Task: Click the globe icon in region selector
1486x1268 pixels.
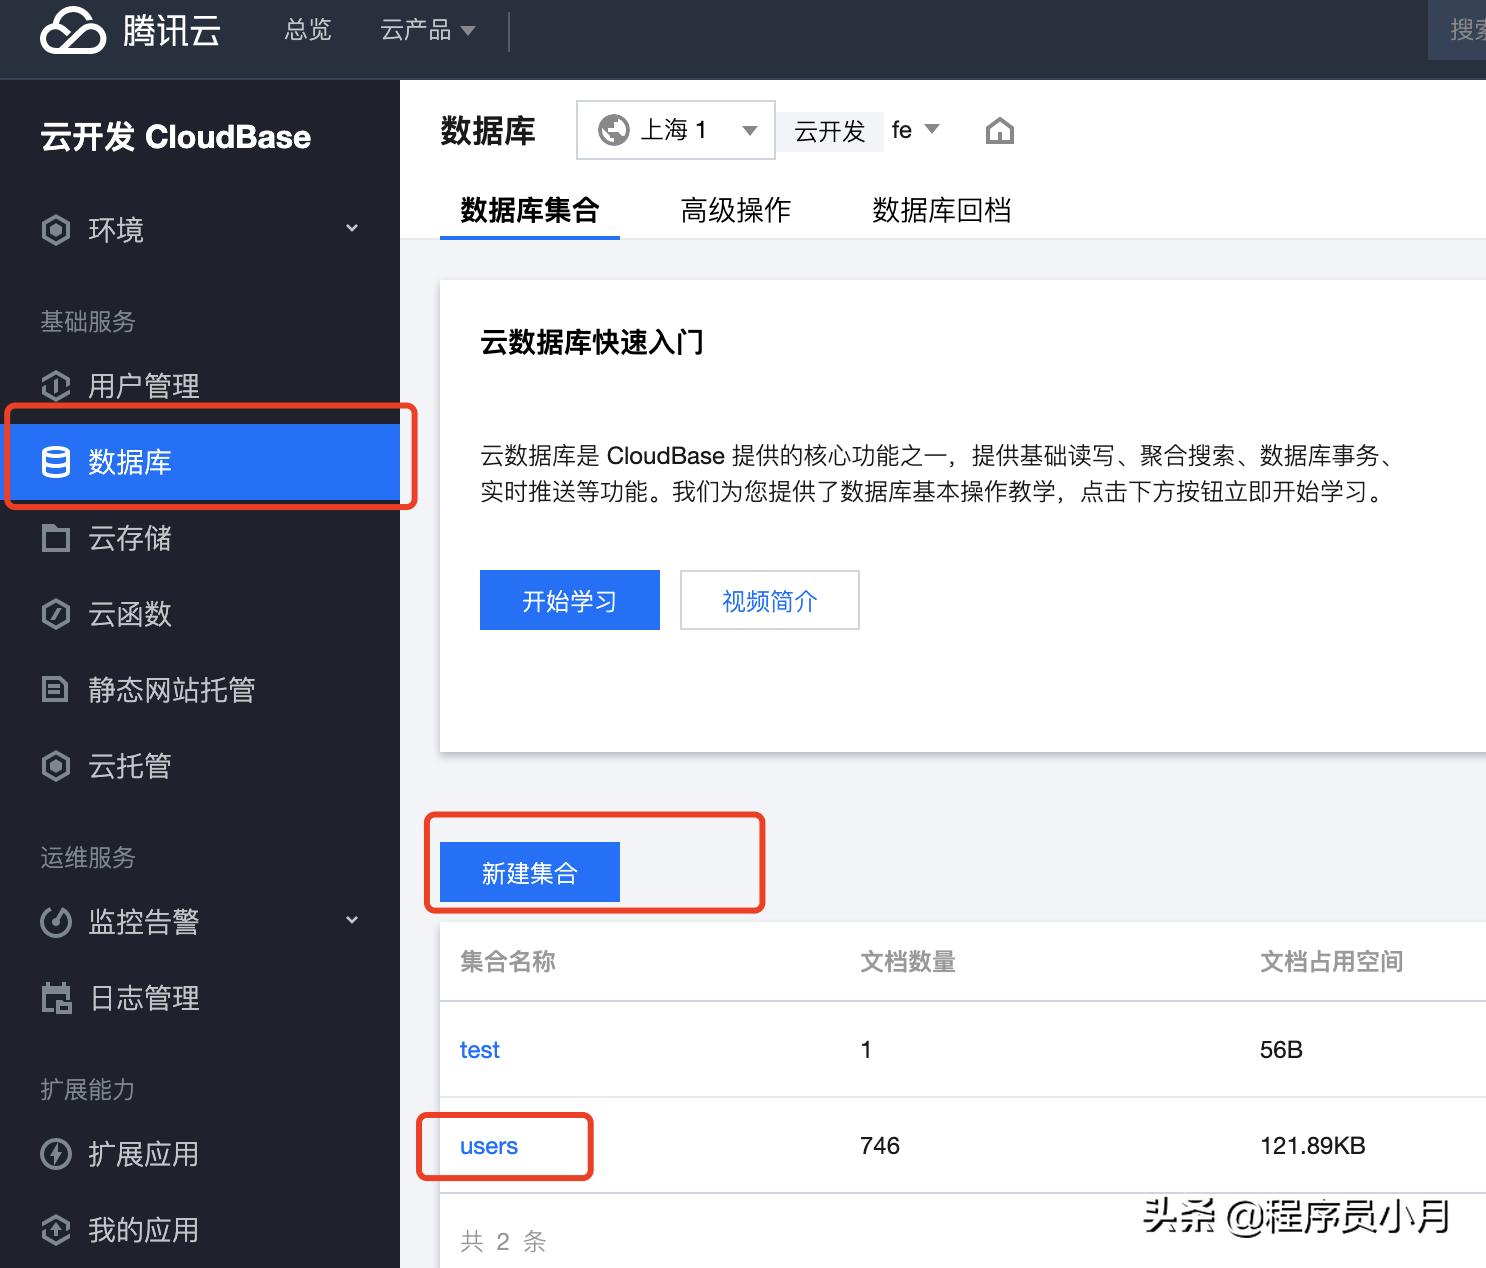Action: [x=613, y=130]
